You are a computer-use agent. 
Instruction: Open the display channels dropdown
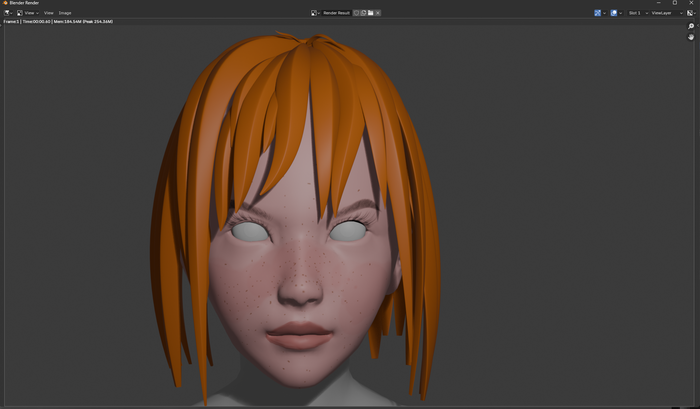coord(690,13)
